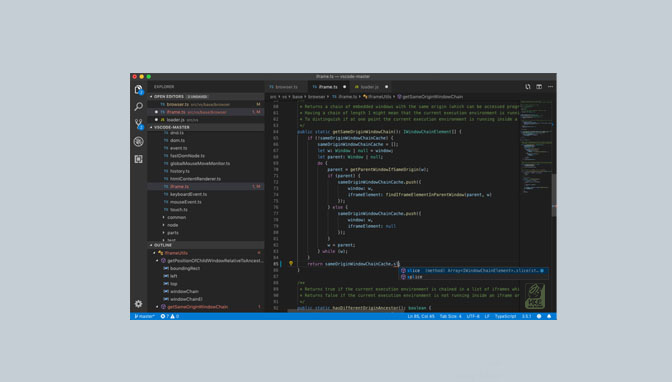
Task: Open the Explorer view in activity bar
Action: 138,89
